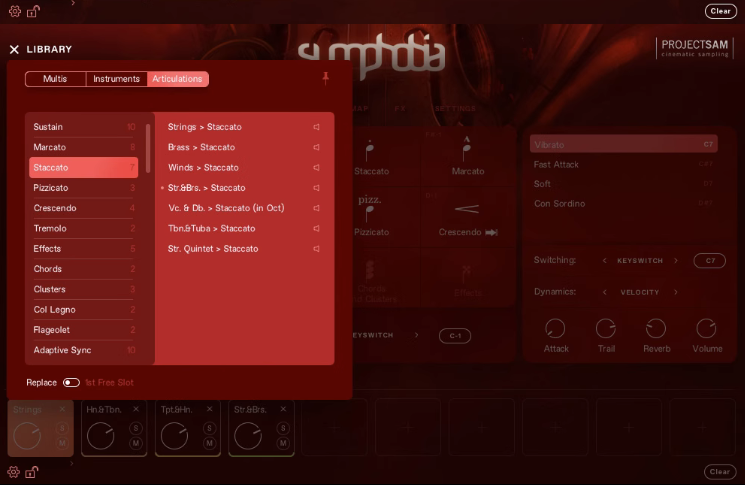Solo the Strings slot
Viewport: 745px width, 485px height.
[62, 428]
